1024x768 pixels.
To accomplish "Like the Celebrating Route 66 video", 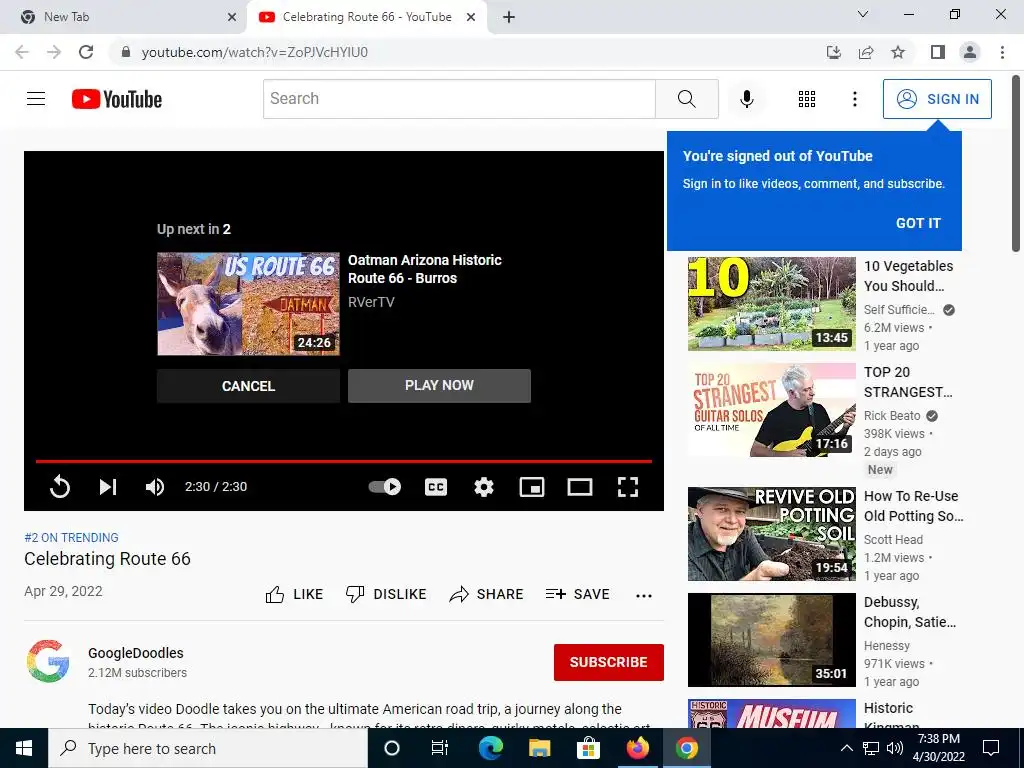I will point(294,594).
